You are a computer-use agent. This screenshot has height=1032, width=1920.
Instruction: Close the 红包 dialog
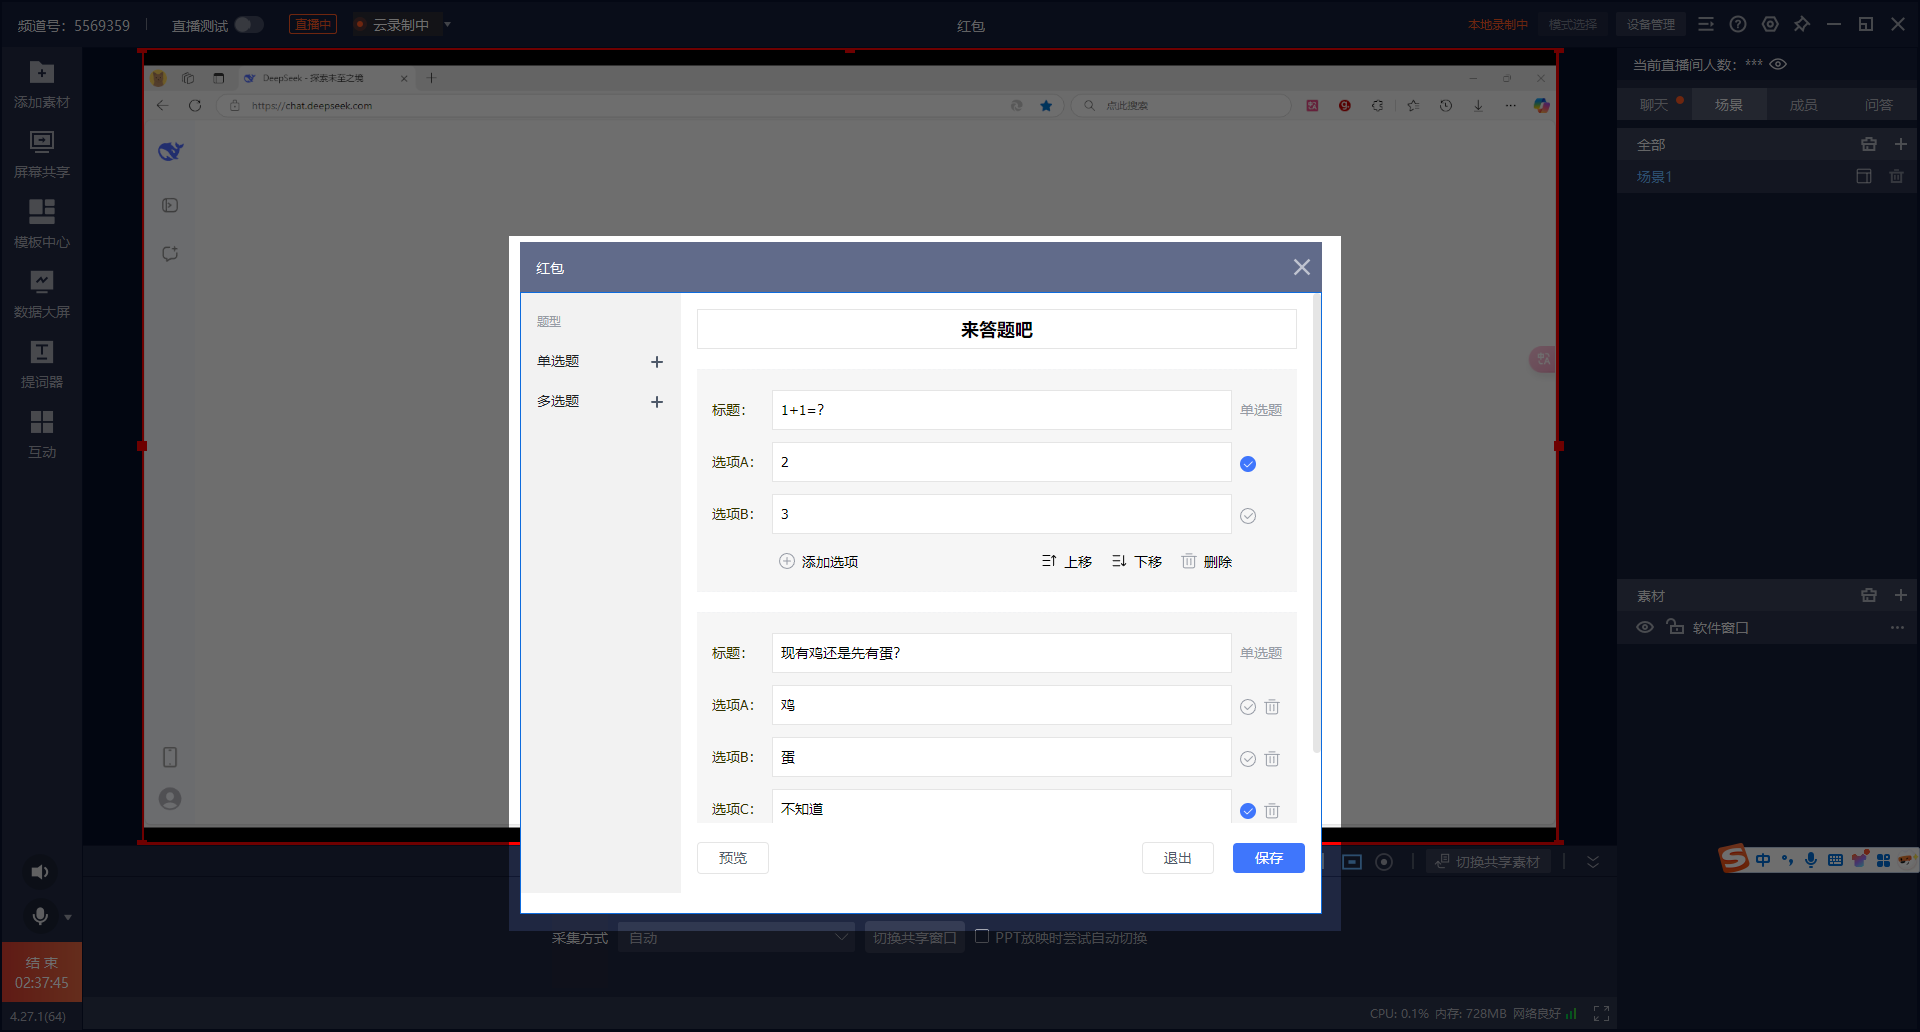click(1301, 267)
